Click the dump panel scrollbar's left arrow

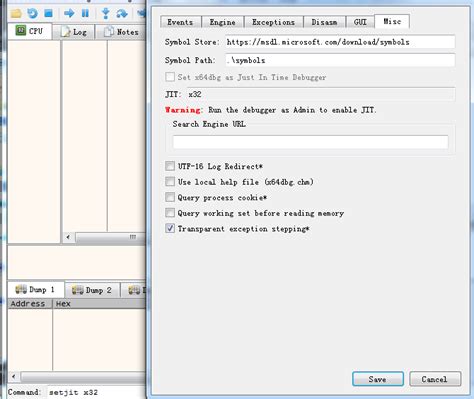(13, 377)
